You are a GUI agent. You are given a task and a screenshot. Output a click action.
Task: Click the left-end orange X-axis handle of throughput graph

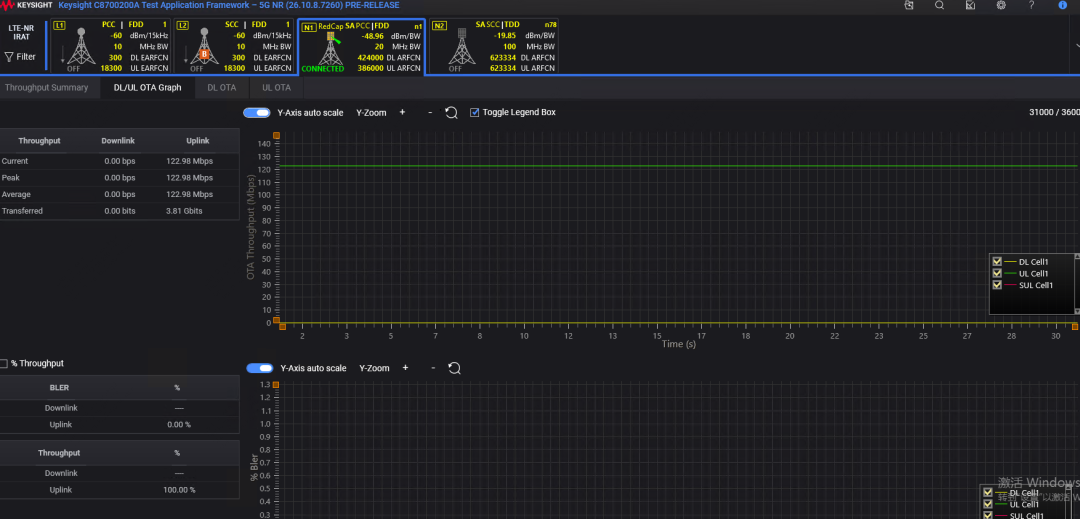282,327
